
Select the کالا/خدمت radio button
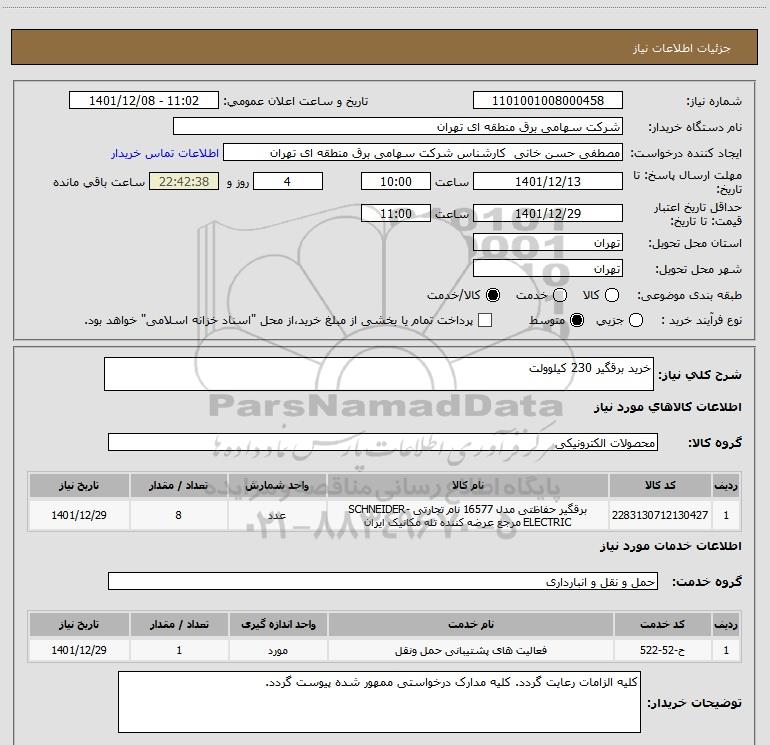(493, 295)
